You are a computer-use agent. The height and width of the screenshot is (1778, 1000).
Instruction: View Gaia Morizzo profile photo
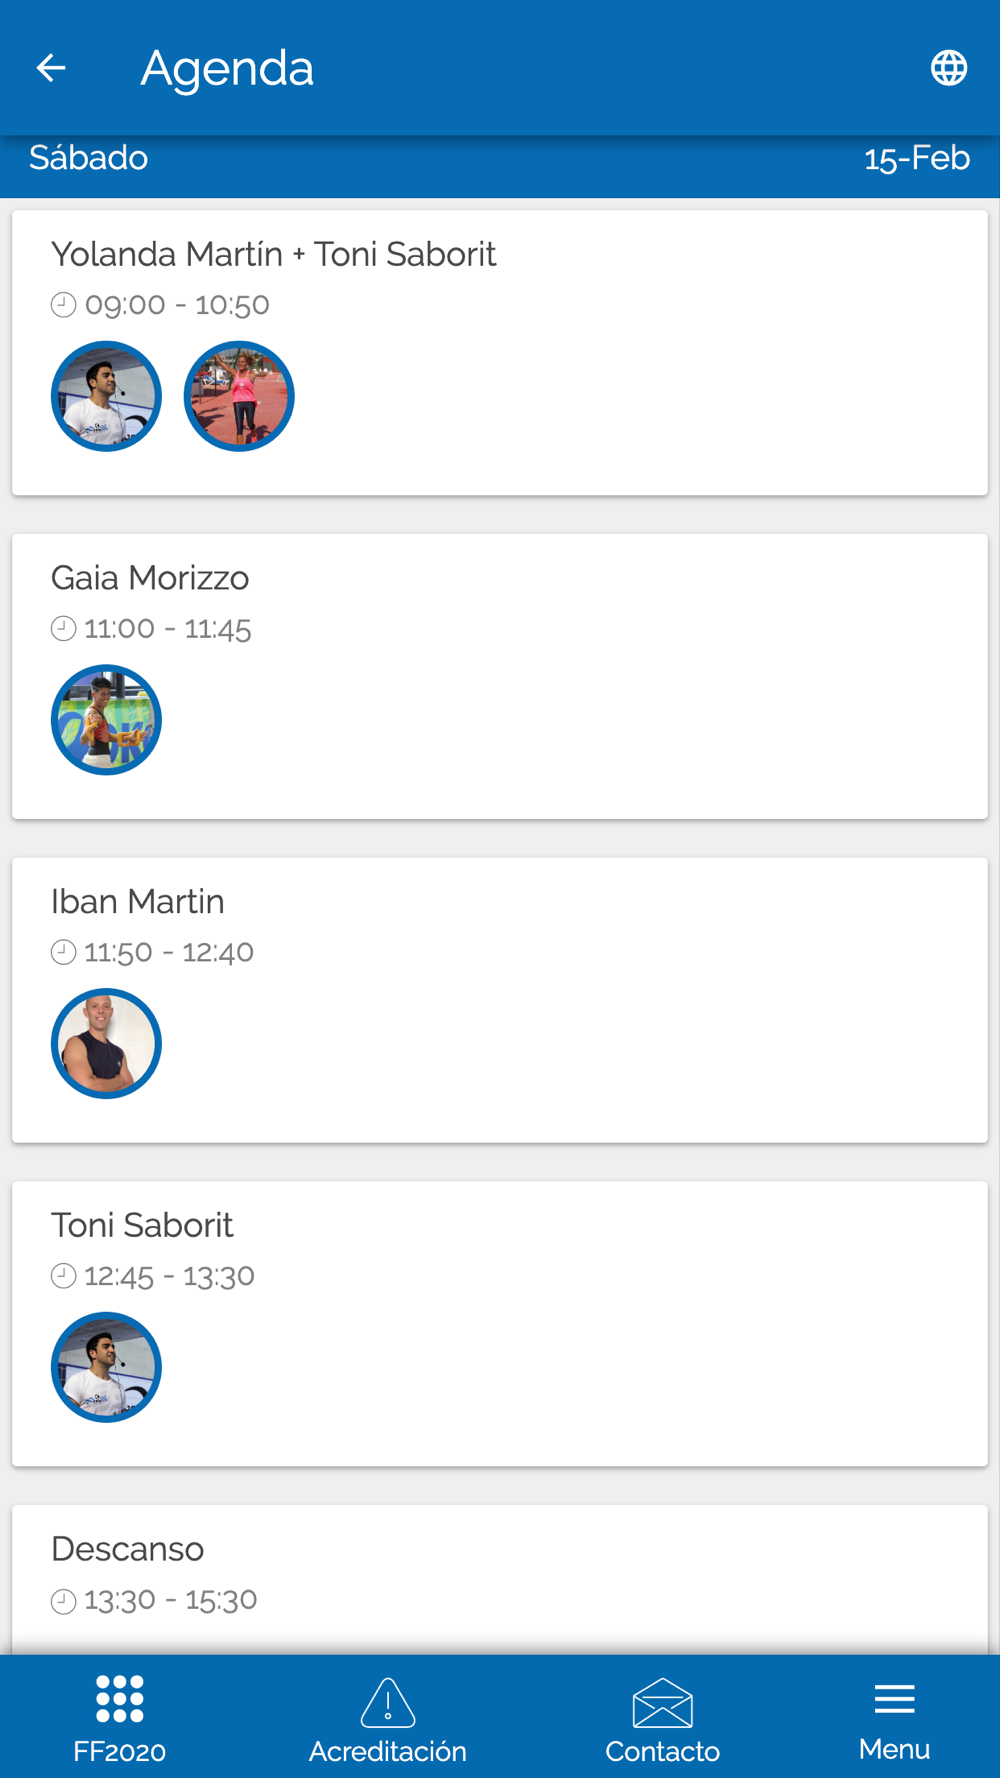click(x=106, y=720)
